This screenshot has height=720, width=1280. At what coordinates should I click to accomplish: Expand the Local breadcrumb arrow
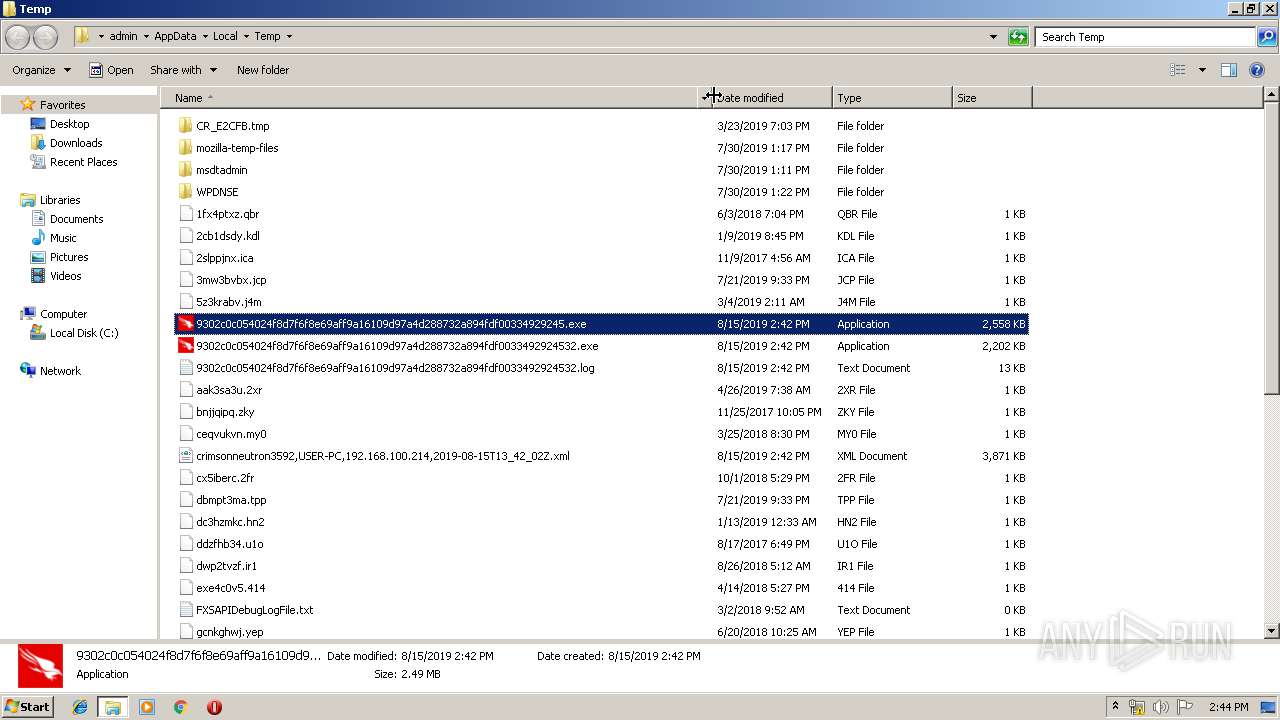(246, 37)
